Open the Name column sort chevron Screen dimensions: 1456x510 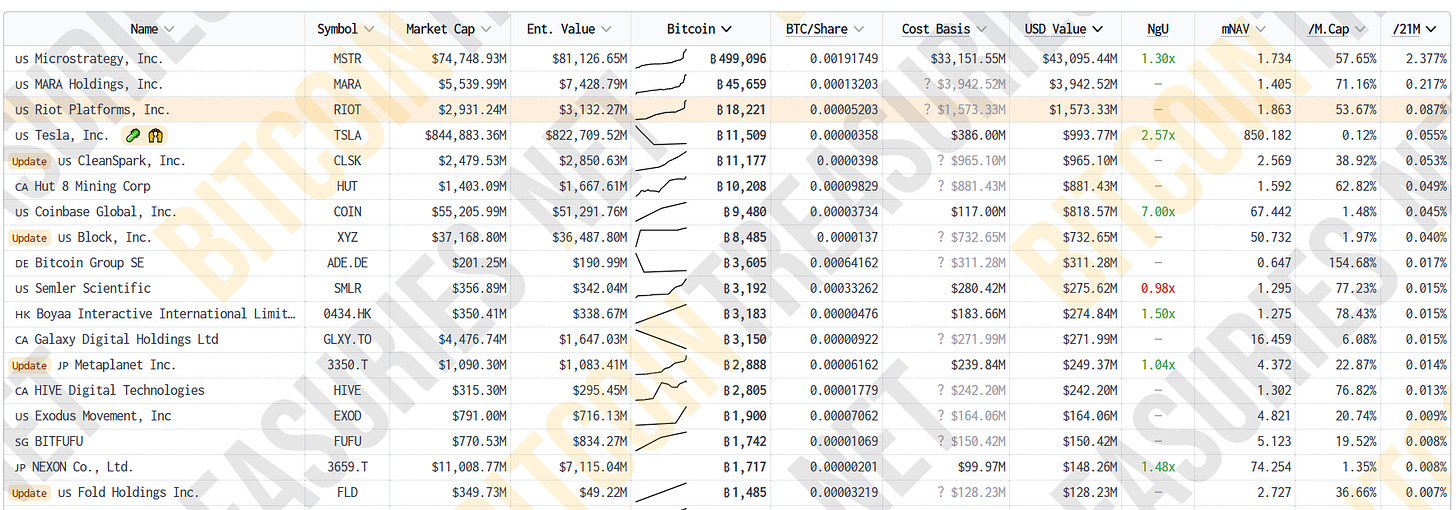coord(168,30)
